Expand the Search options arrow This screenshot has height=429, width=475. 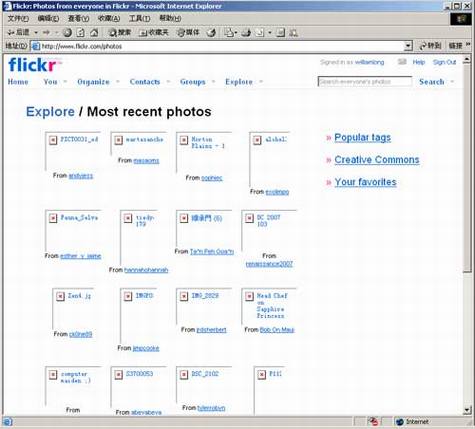coord(452,81)
